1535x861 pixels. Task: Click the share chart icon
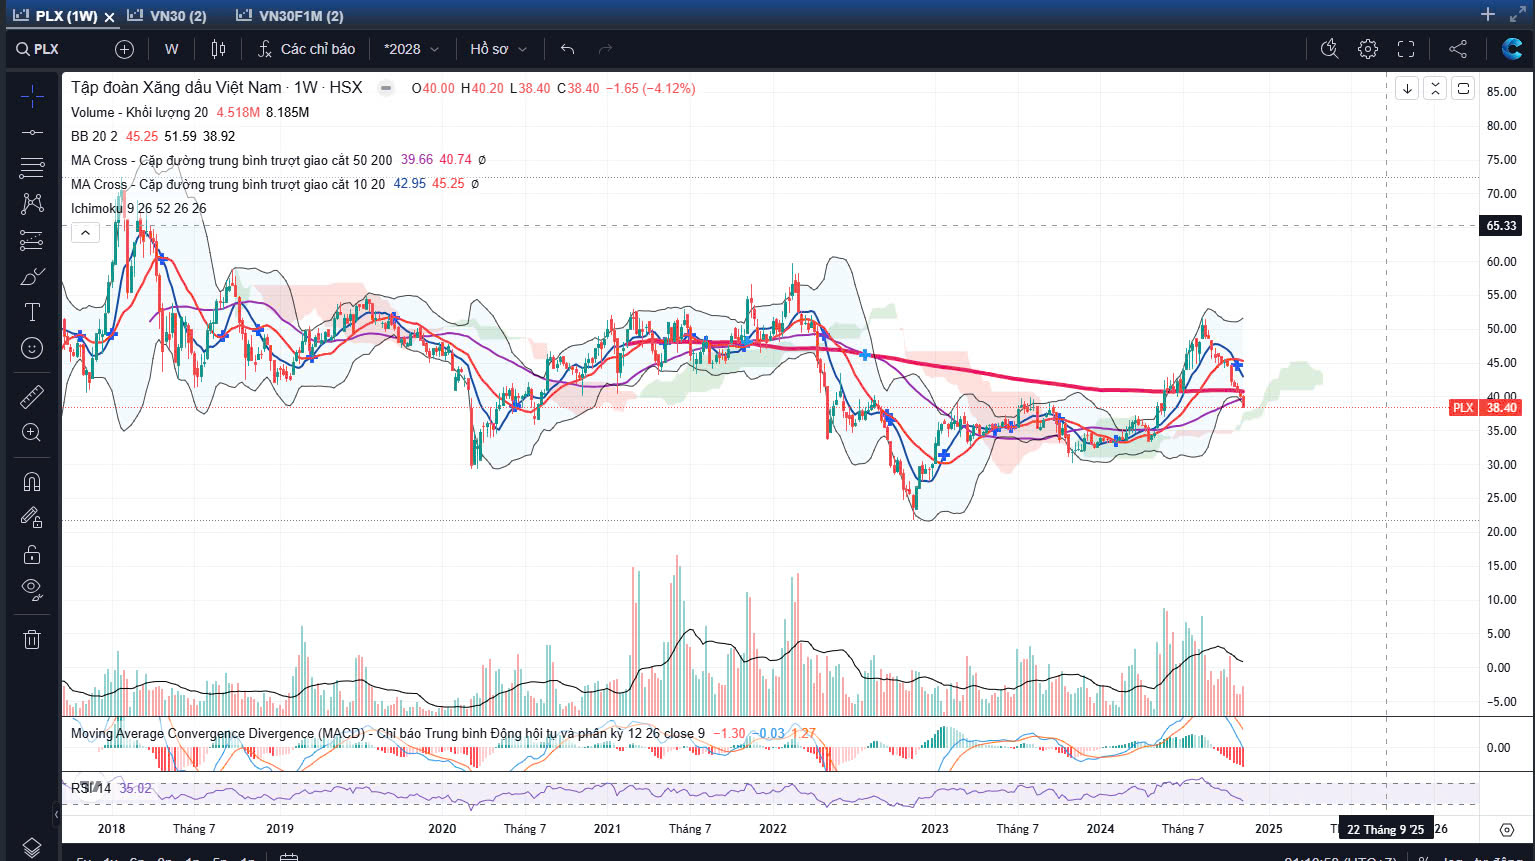pyautogui.click(x=1458, y=49)
